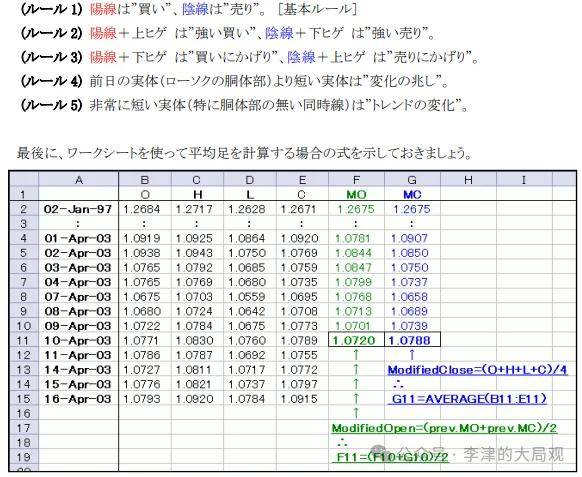Viewport: 582px width, 477px height.
Task: Click date cell 14-Apr-03
Action: pos(78,370)
